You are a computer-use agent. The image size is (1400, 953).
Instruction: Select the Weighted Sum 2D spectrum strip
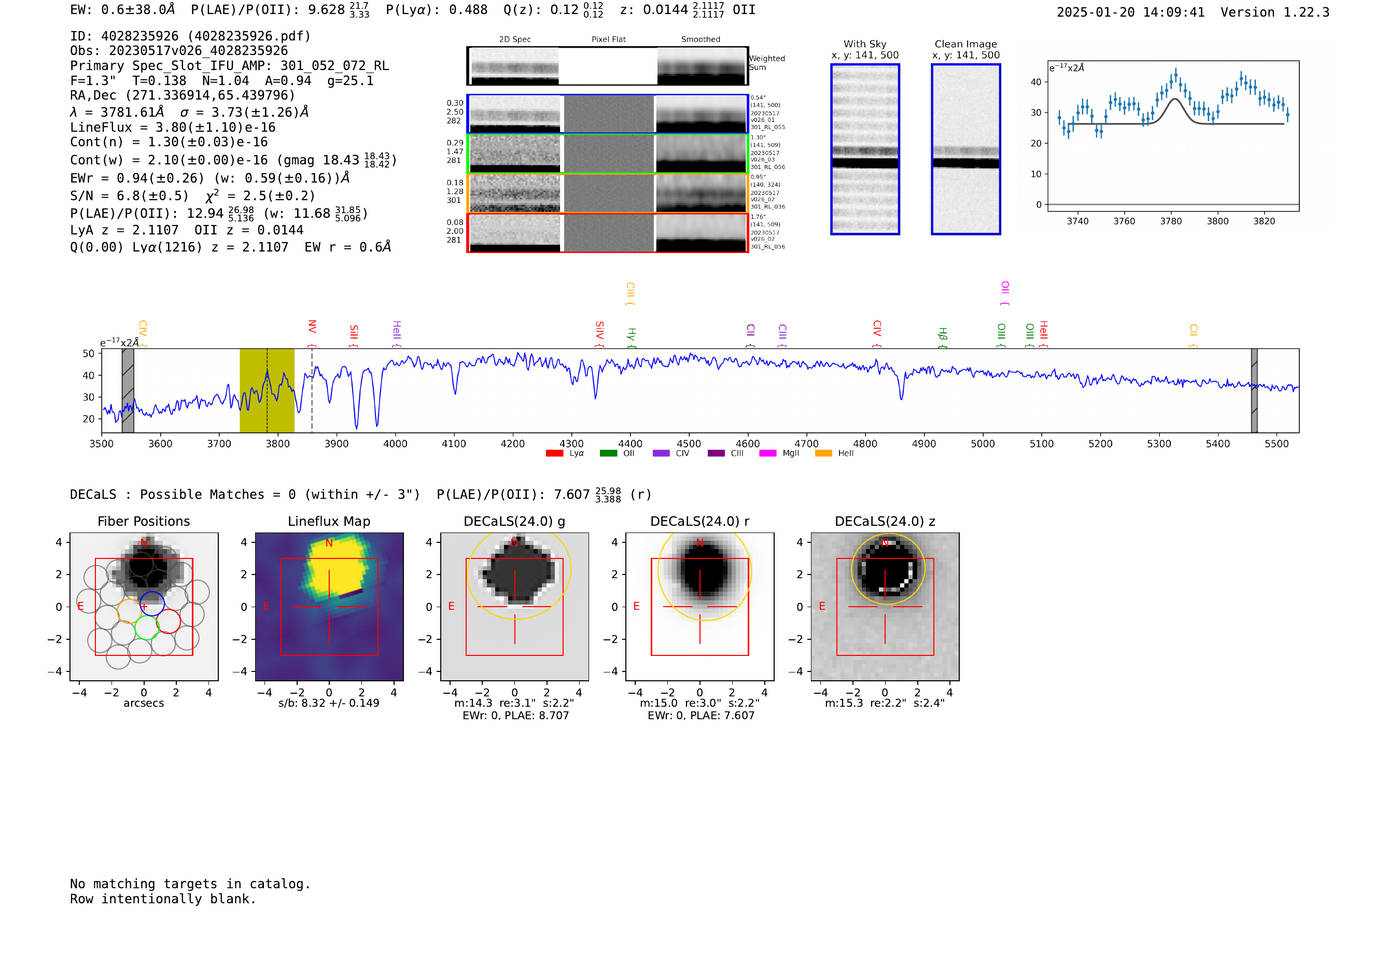(x=607, y=66)
